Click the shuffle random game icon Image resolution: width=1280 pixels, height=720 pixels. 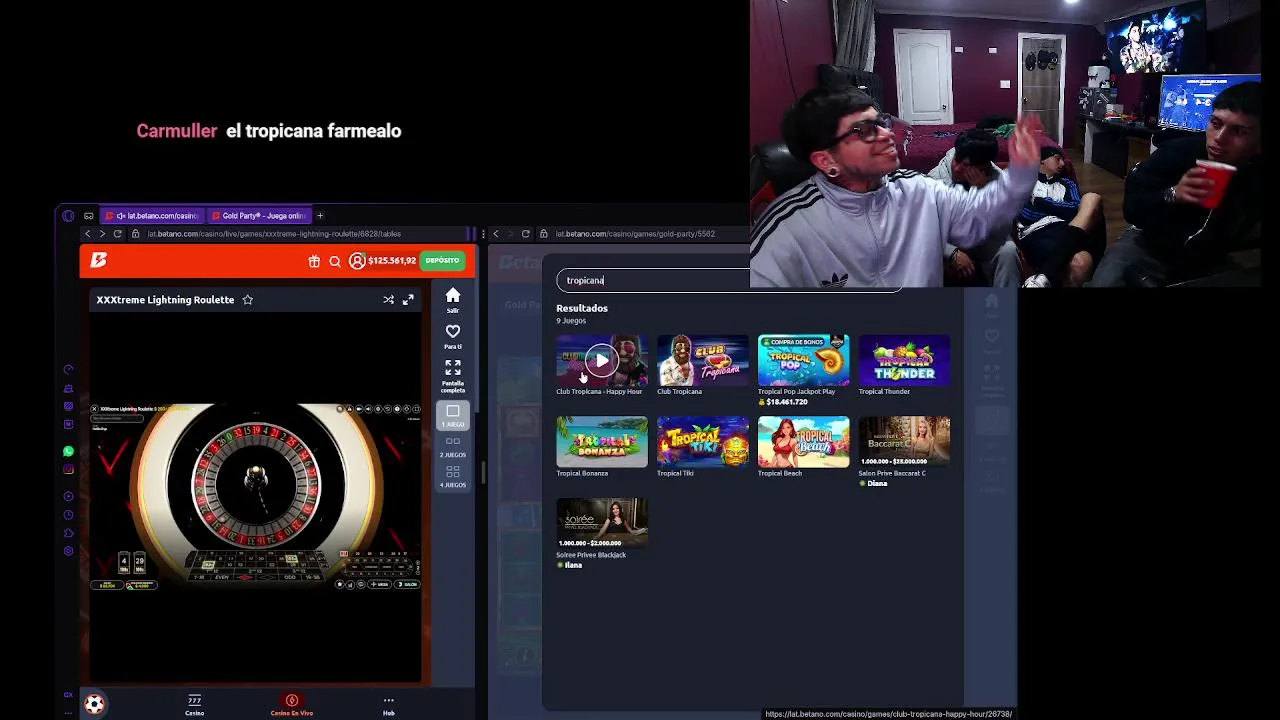click(x=388, y=299)
